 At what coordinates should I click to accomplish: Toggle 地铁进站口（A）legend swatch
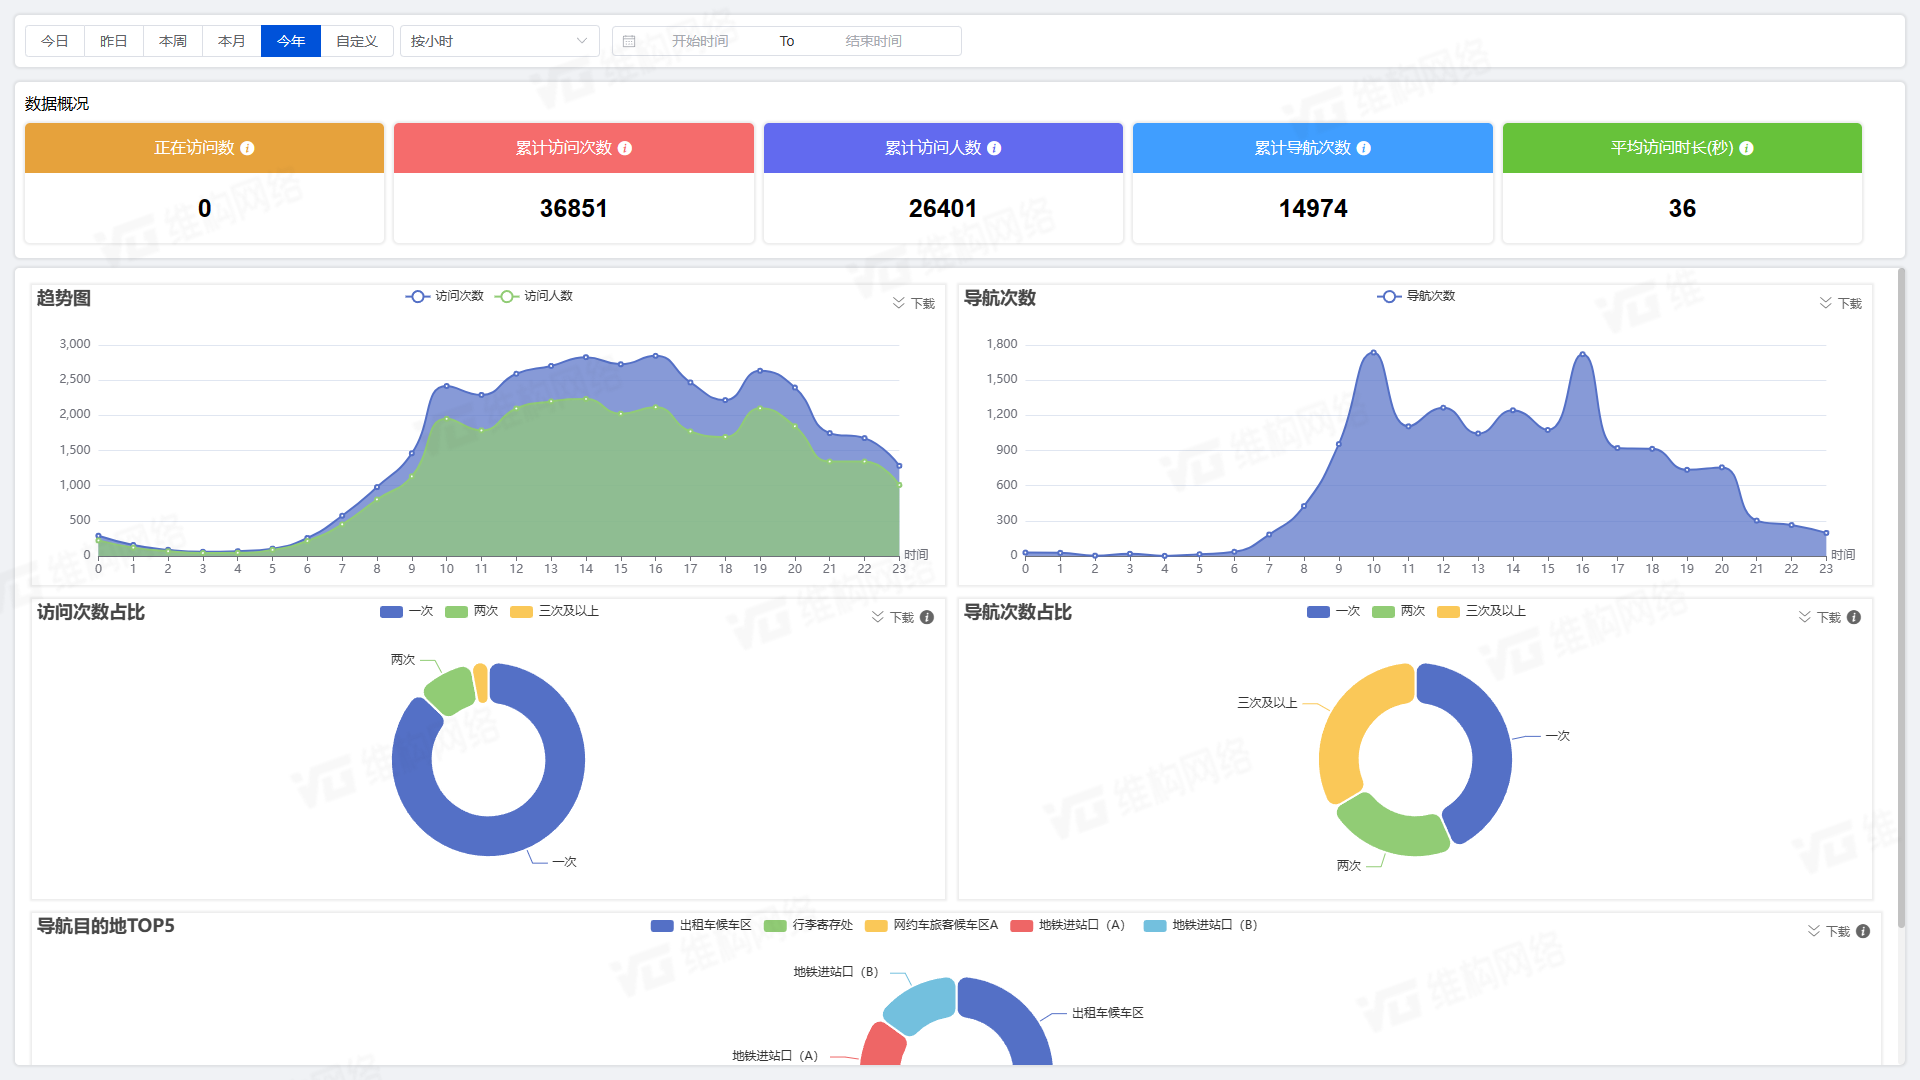tap(1021, 926)
